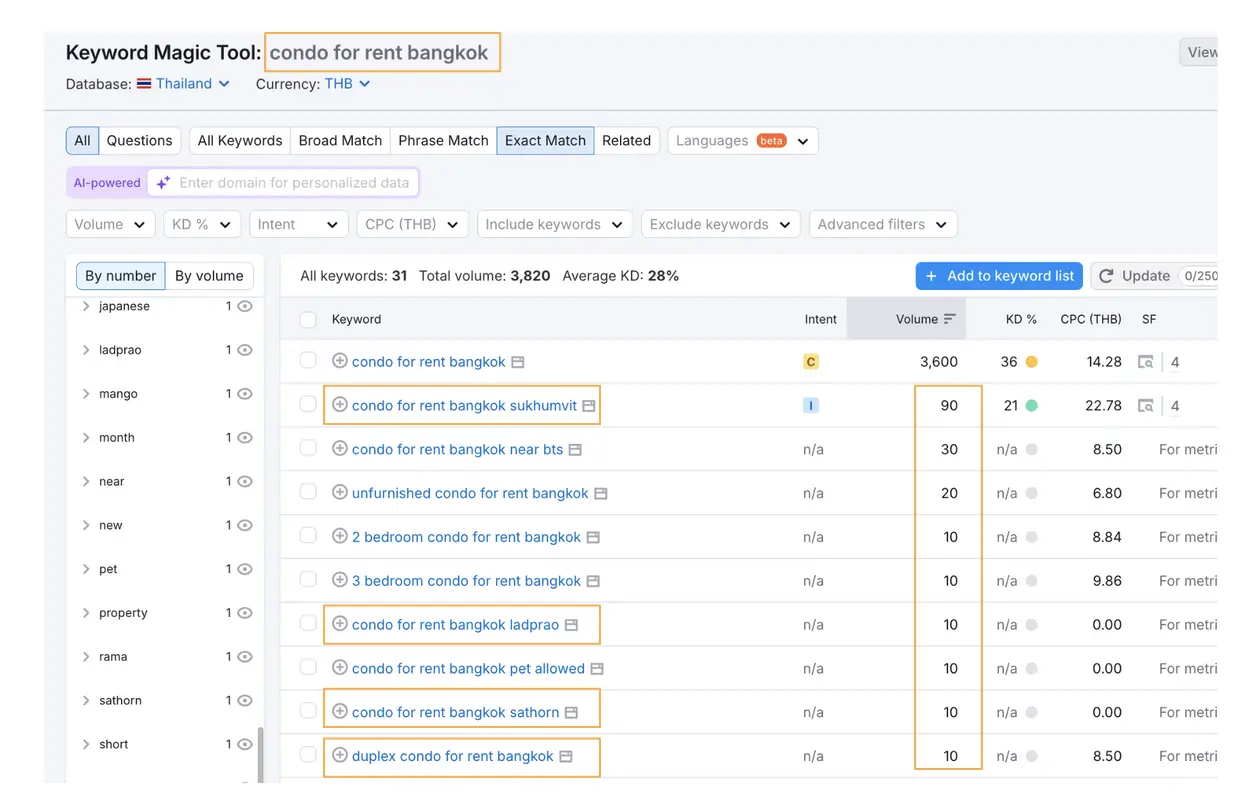Click the plus icon beside 'condo for rent bangkok near bts'

340,449
